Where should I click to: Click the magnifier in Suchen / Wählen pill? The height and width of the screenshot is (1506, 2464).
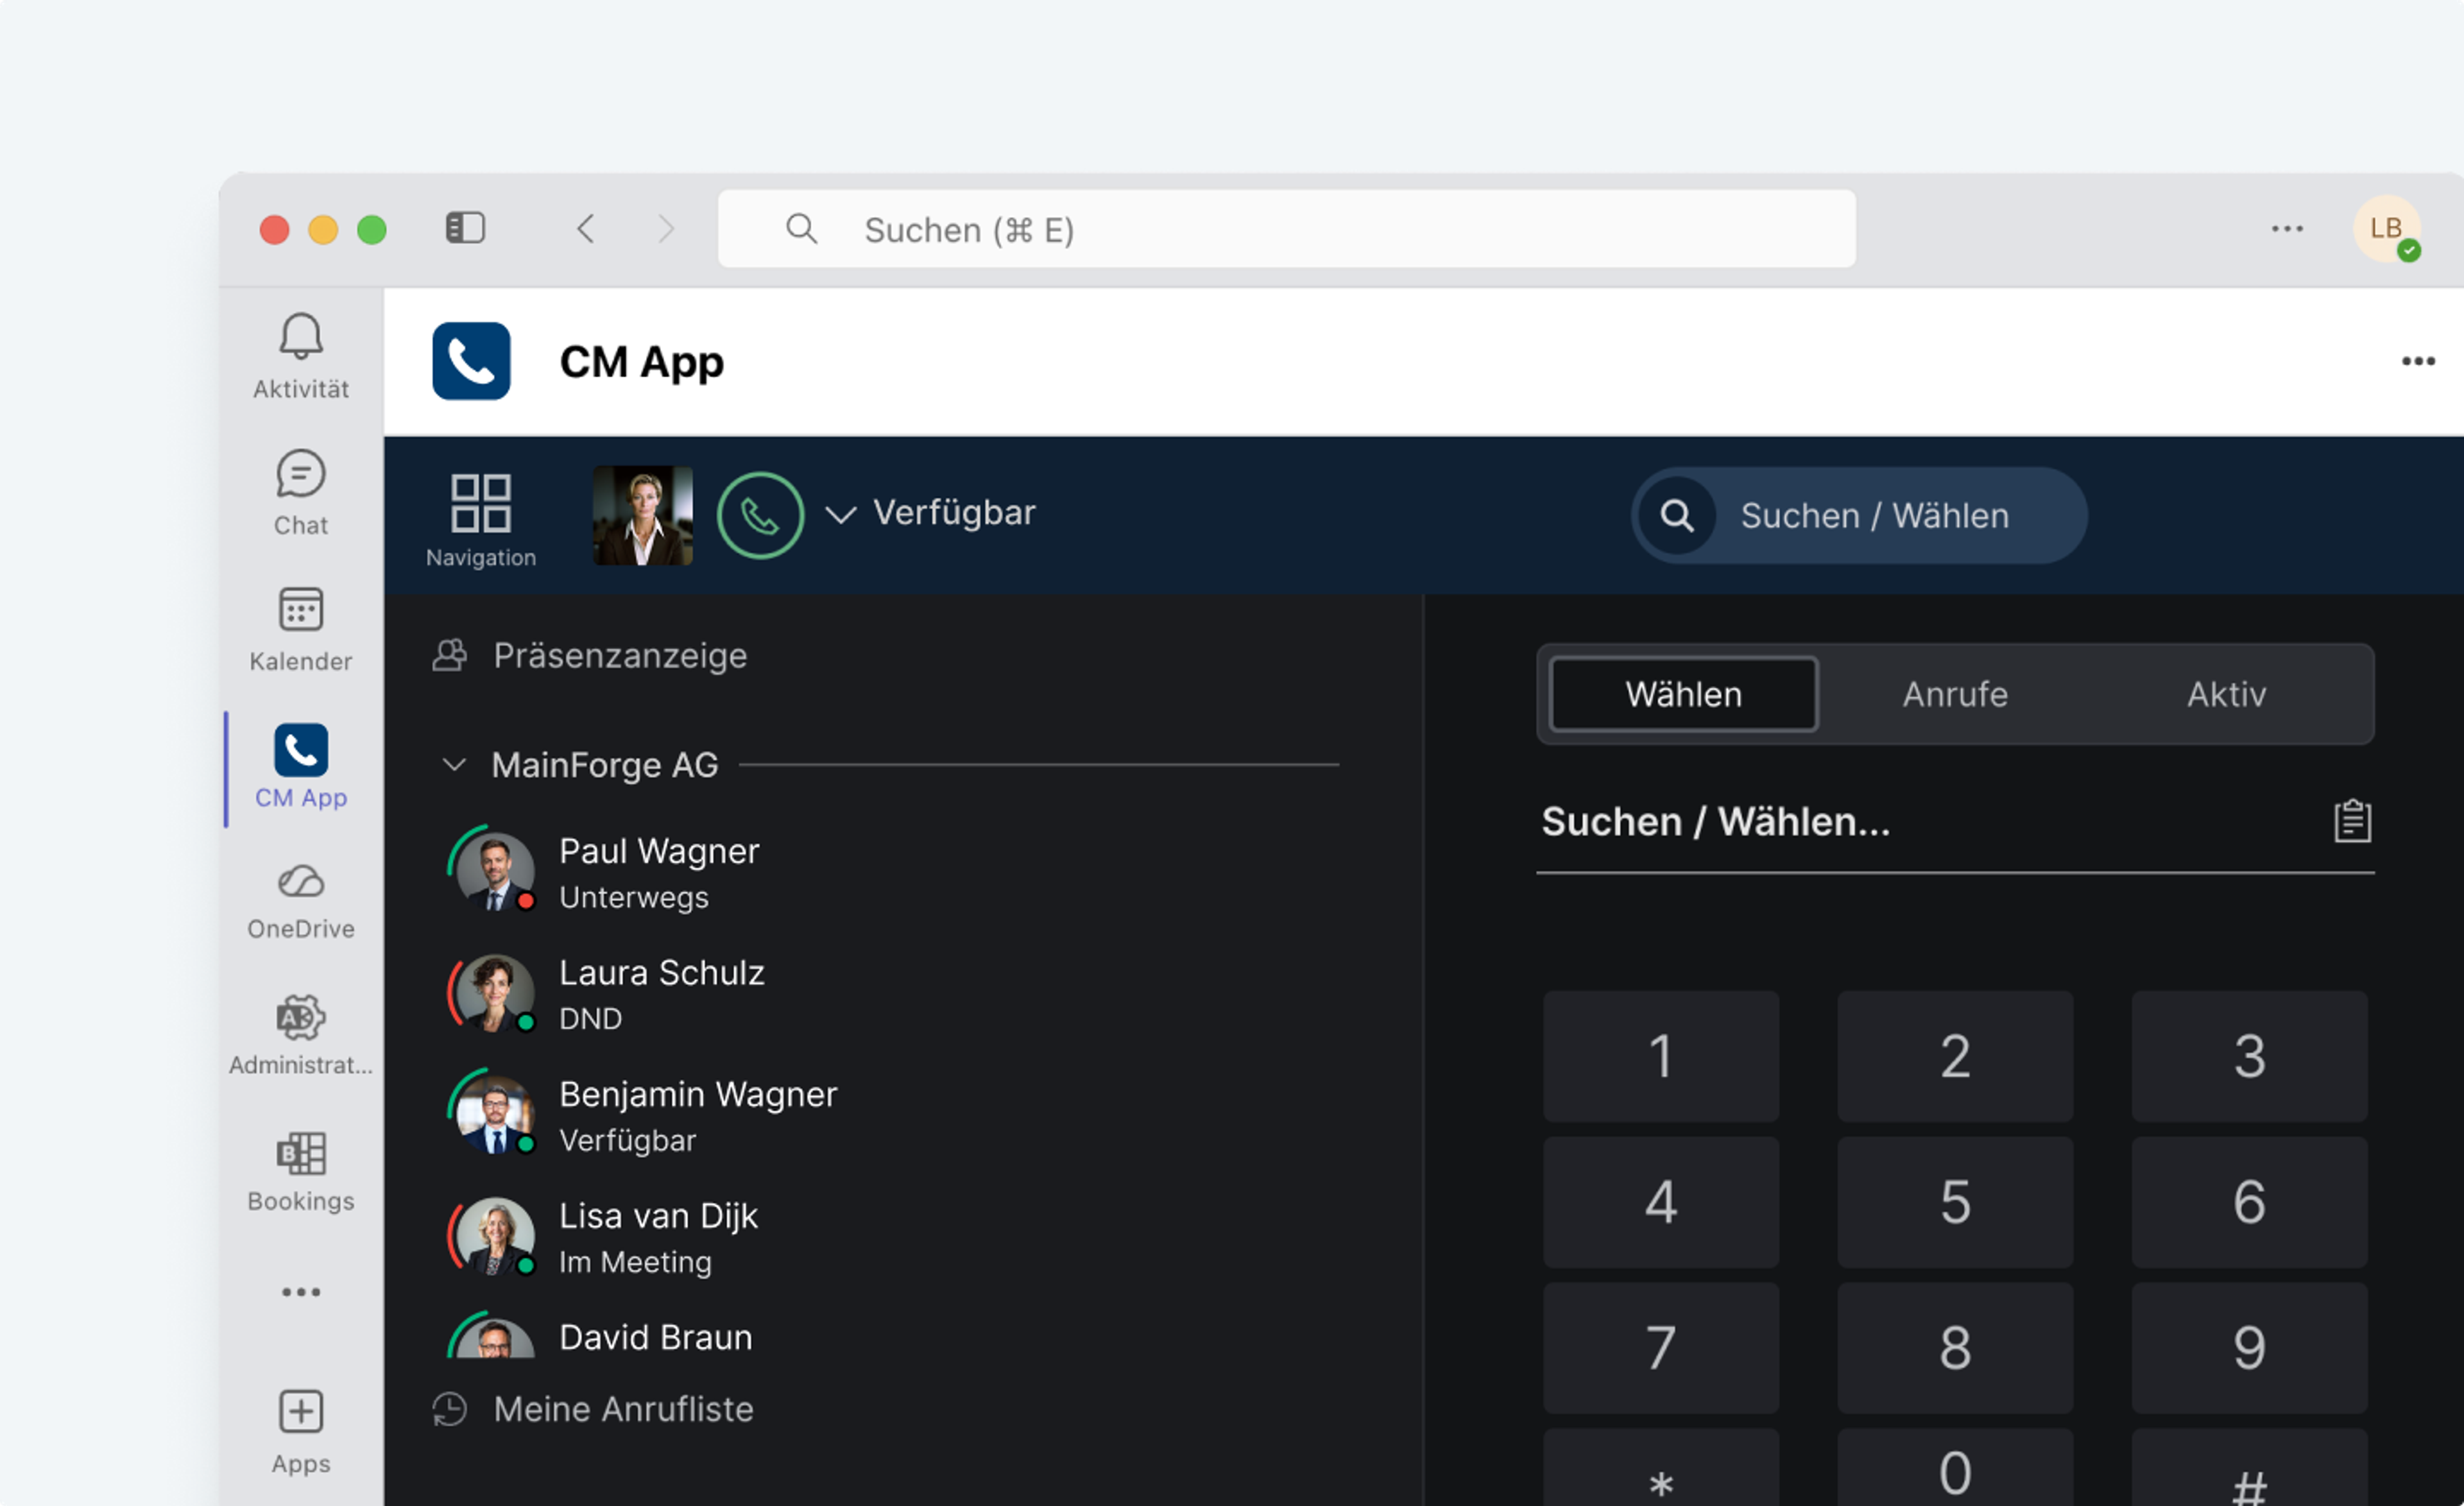(x=1677, y=516)
